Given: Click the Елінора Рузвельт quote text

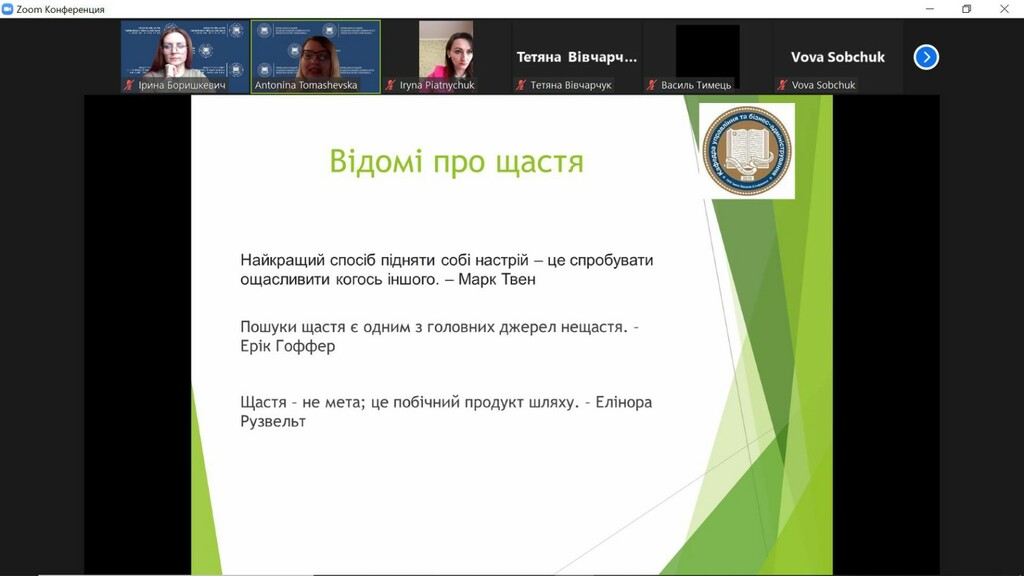Looking at the screenshot, I should 446,411.
